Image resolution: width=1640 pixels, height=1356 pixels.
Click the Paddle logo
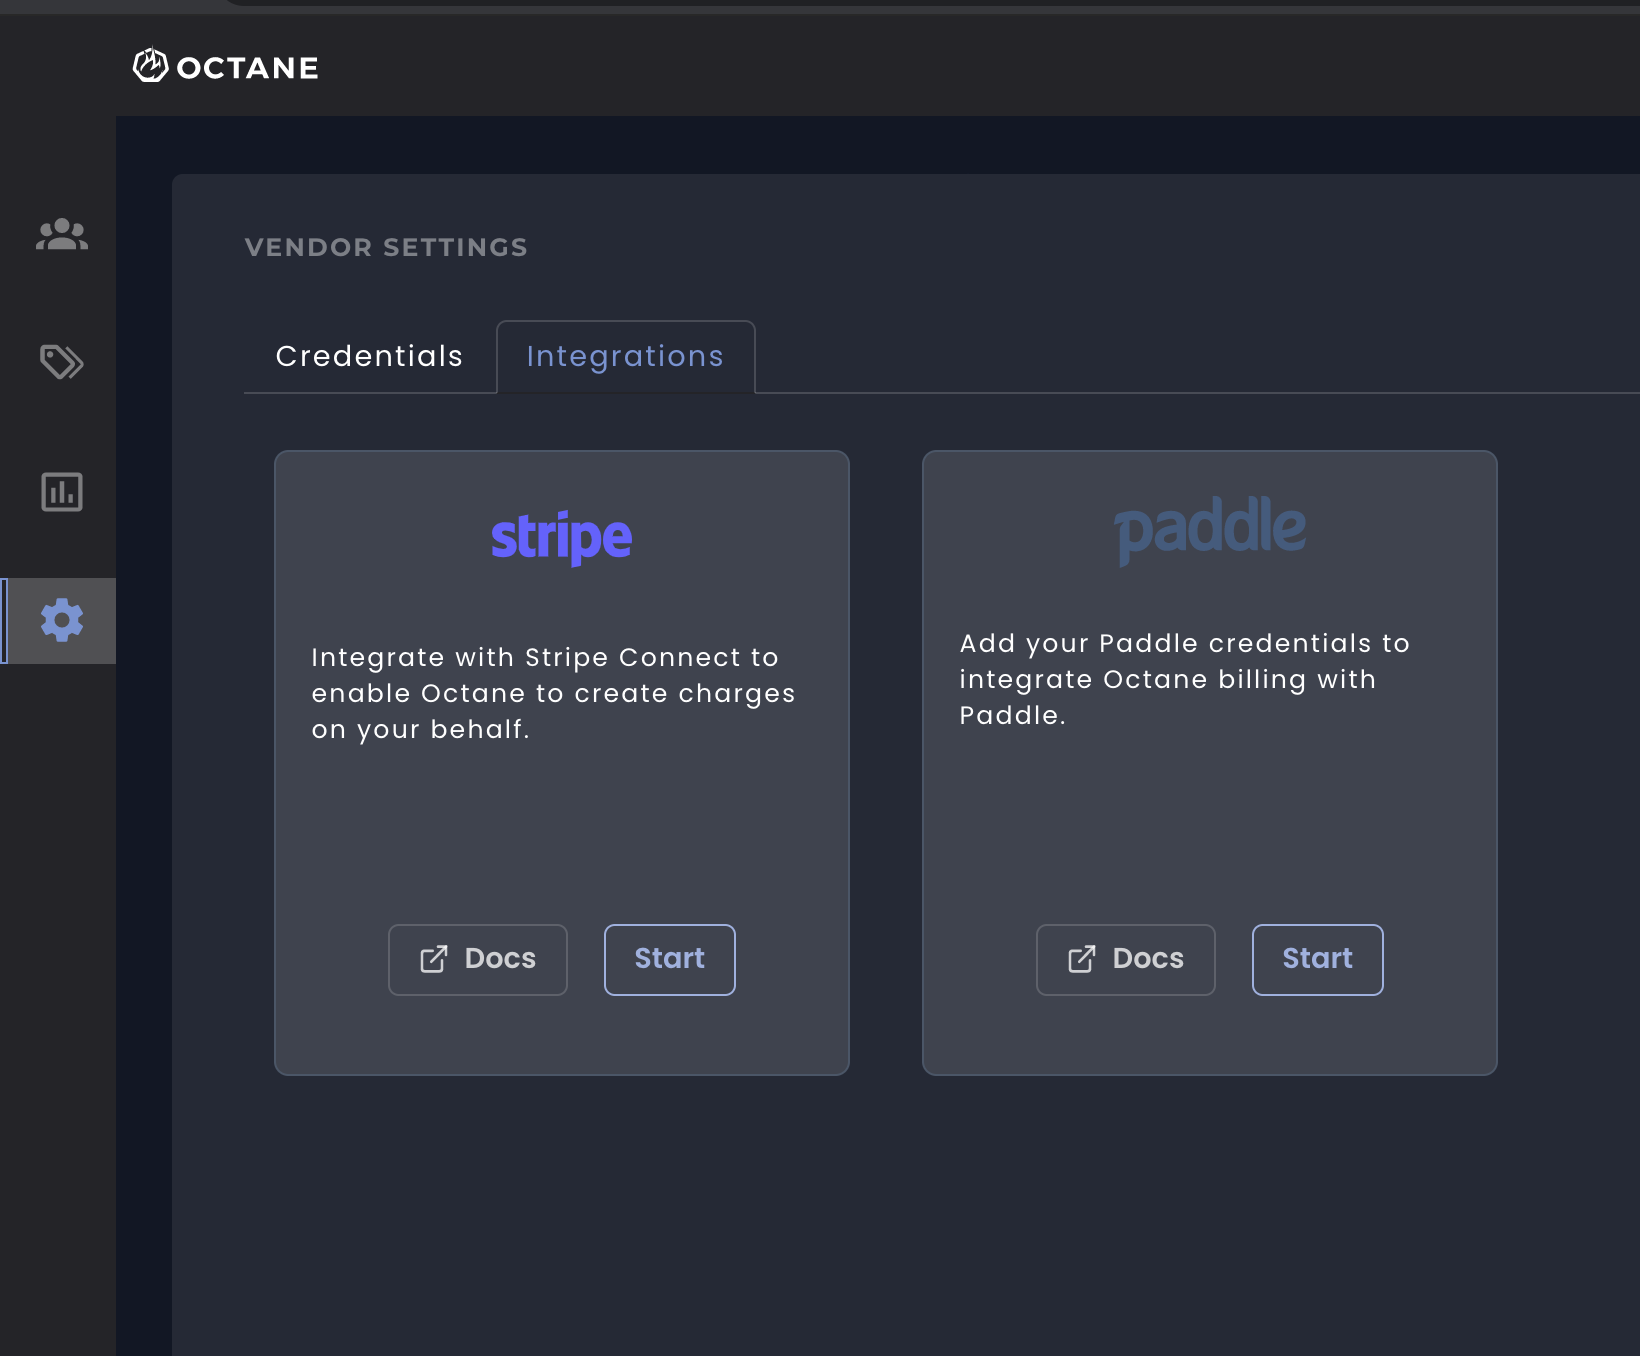(x=1210, y=530)
